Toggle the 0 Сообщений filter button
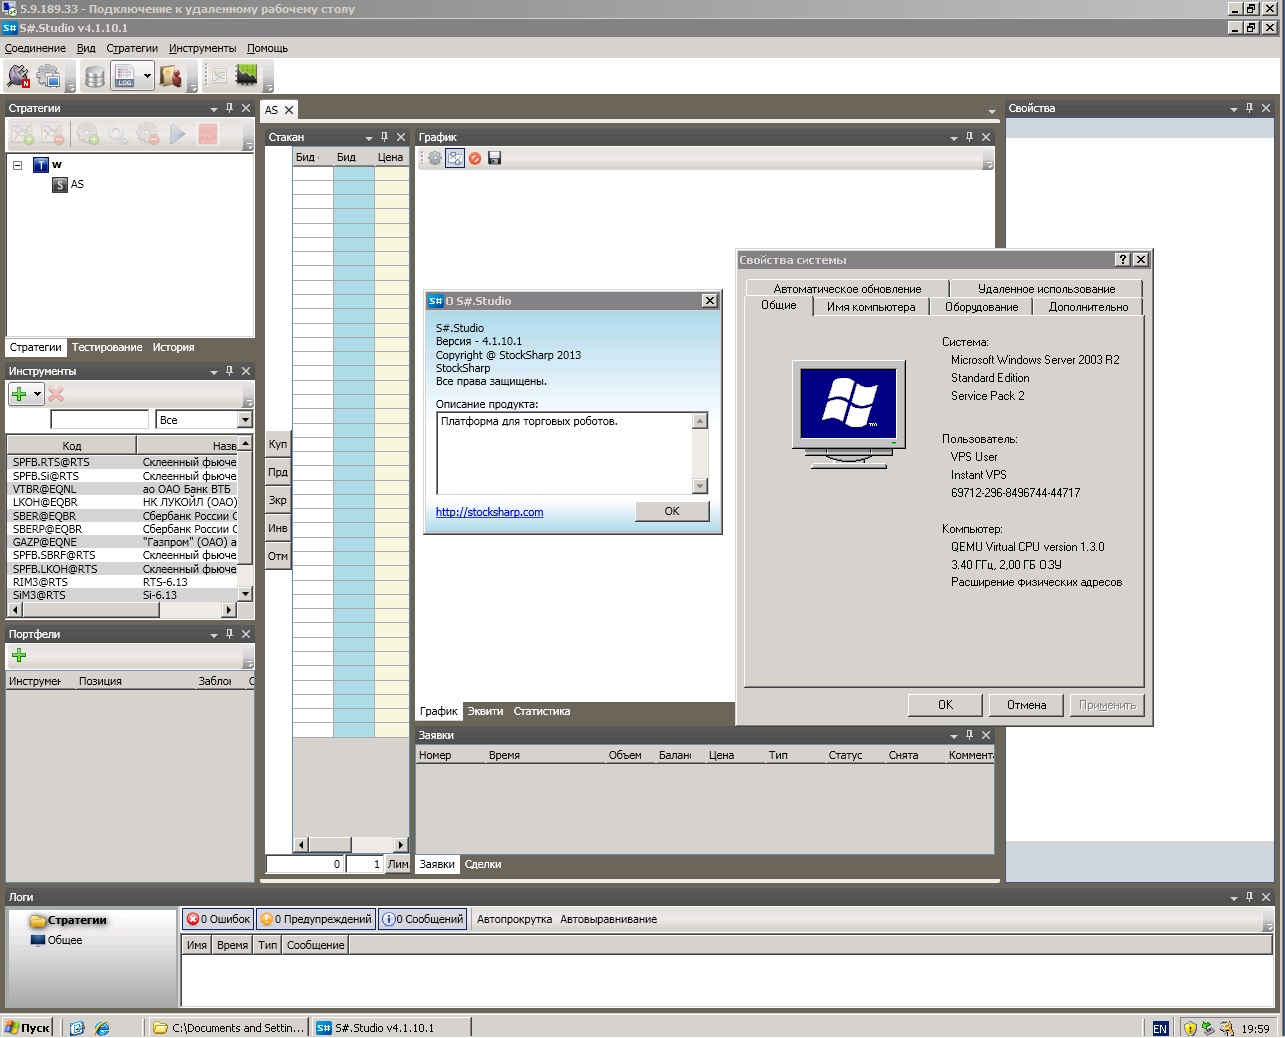 coord(423,919)
